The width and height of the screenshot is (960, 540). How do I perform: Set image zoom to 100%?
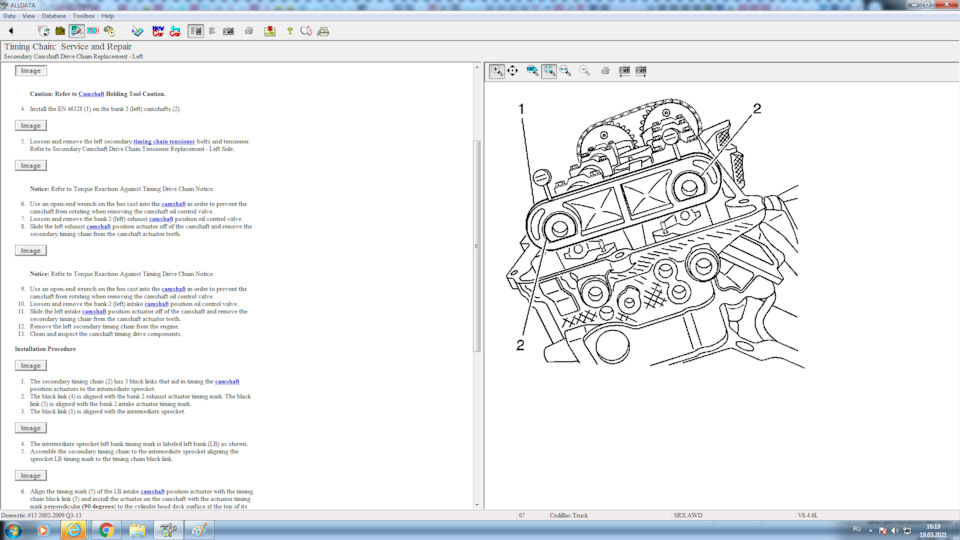(x=533, y=71)
